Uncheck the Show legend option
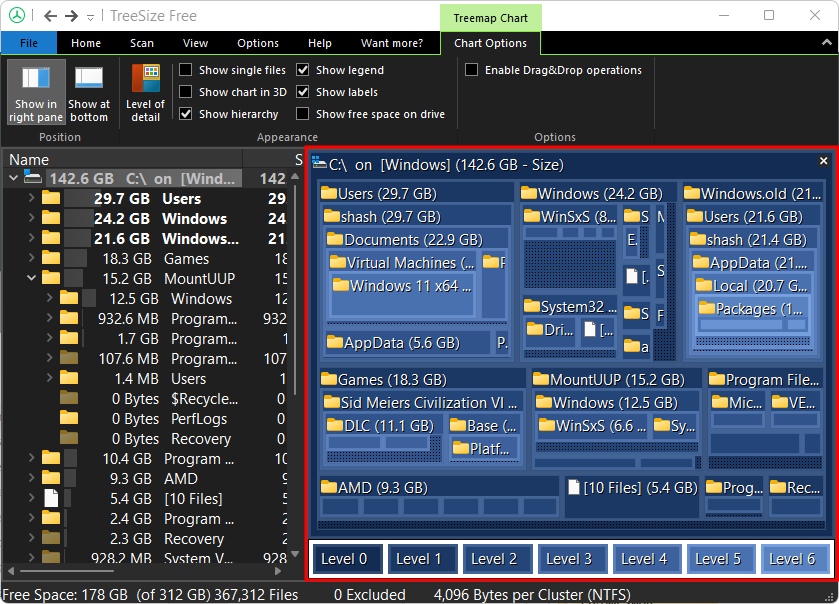The width and height of the screenshot is (839, 604). coord(302,69)
